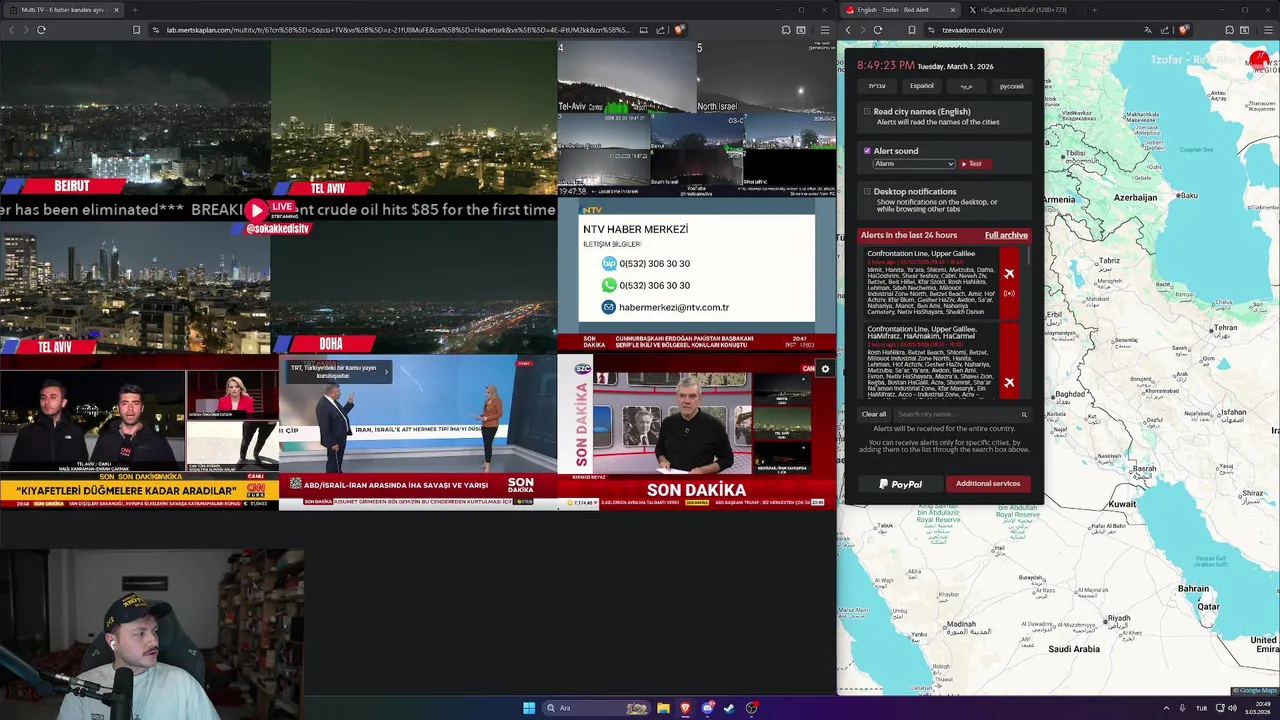Disable the Alert sound checkbox

pos(867,151)
